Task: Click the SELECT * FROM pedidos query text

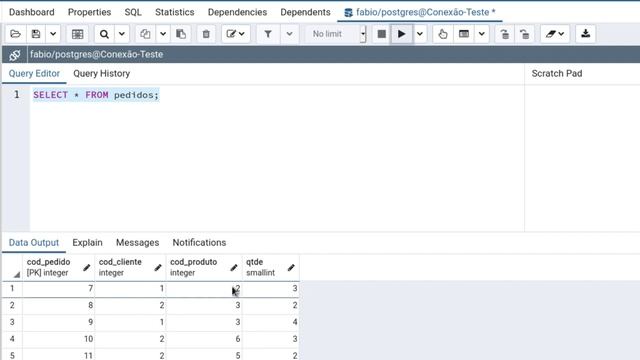Action: tap(96, 95)
